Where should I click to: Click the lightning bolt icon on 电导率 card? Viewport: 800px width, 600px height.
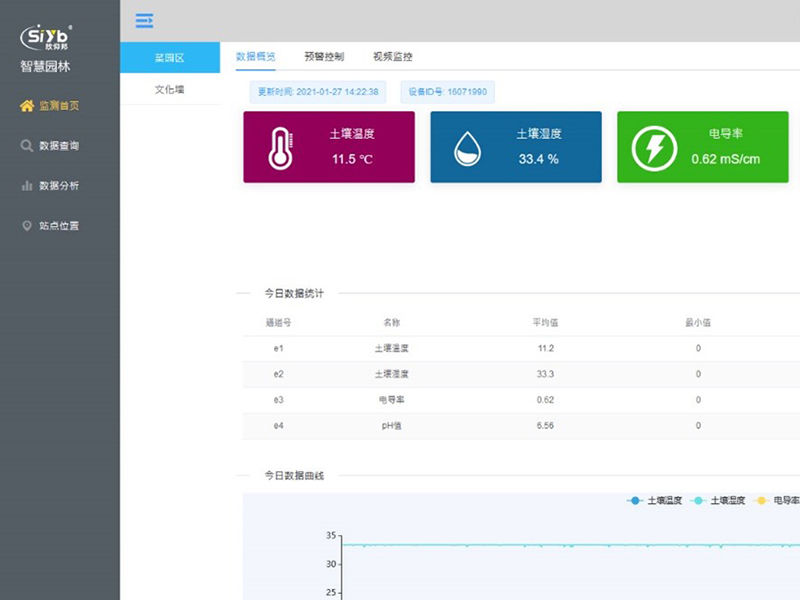(654, 148)
